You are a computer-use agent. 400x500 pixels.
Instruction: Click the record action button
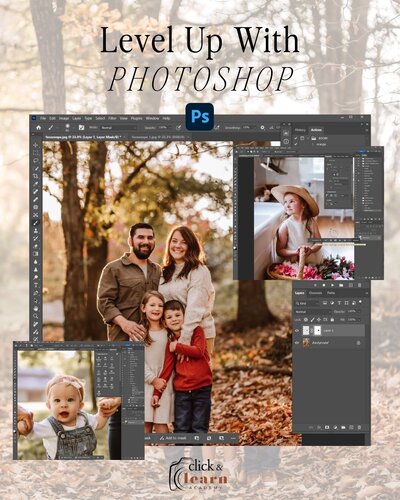[324, 285]
